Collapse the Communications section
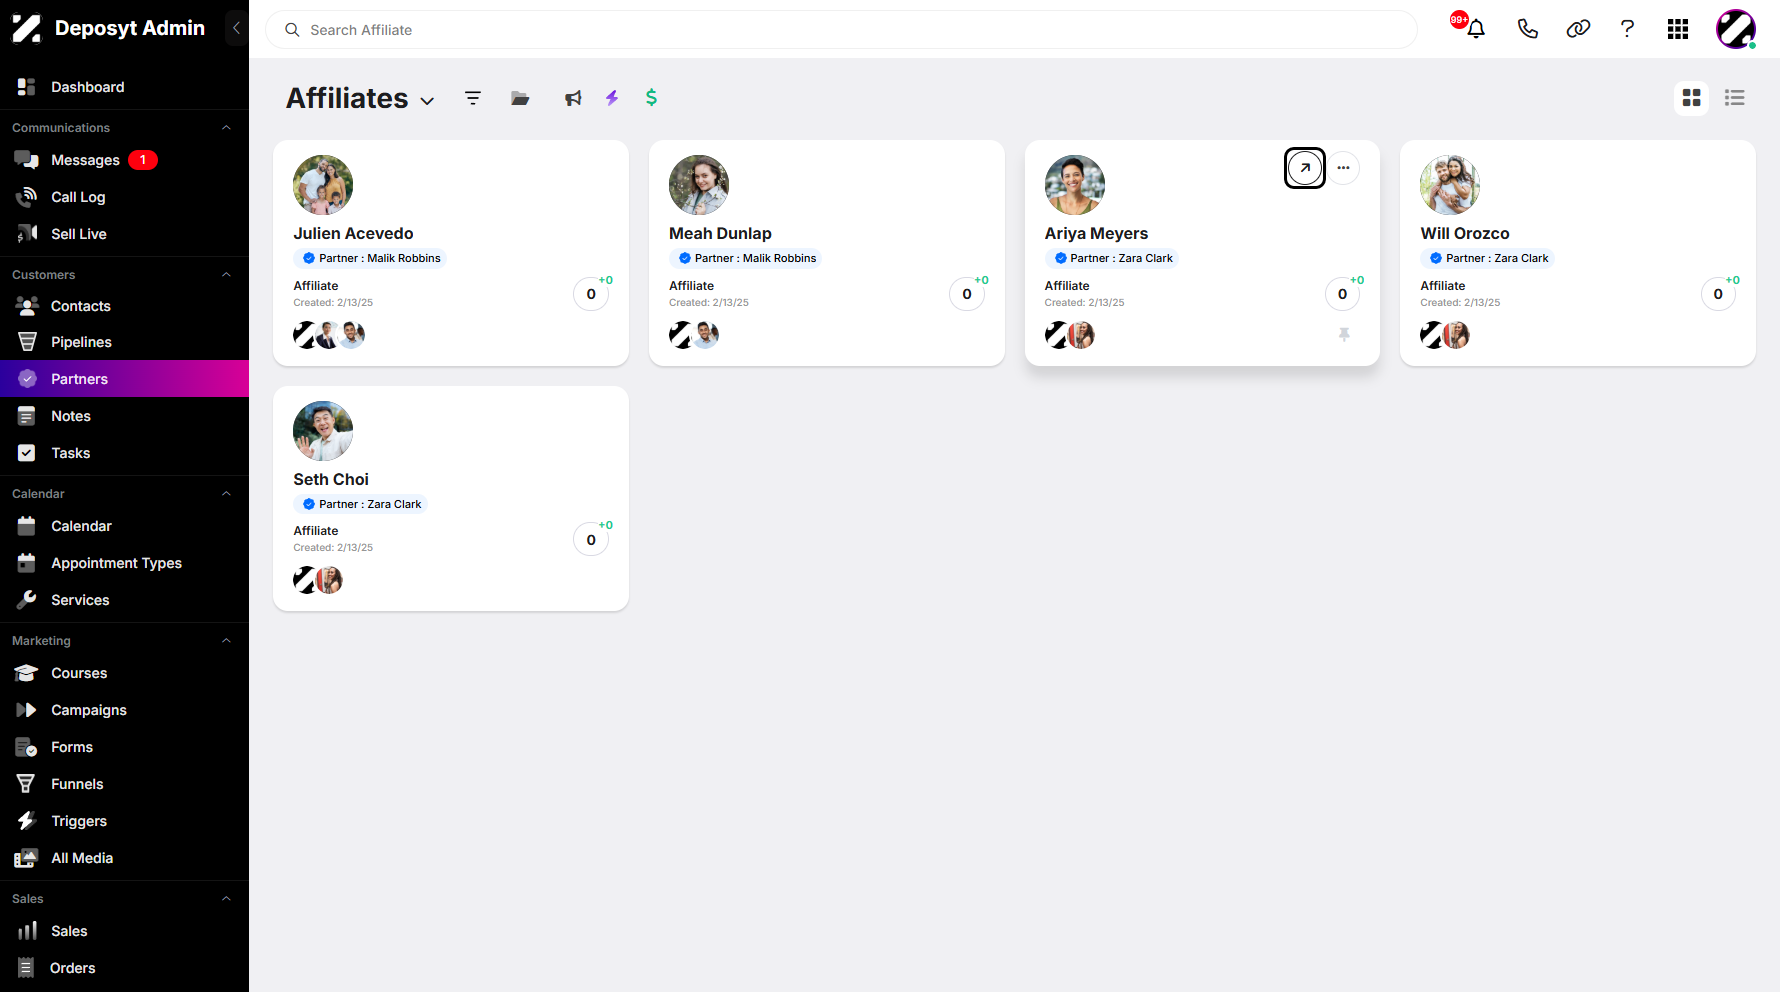Screen dimensions: 1780x992 (x=226, y=128)
